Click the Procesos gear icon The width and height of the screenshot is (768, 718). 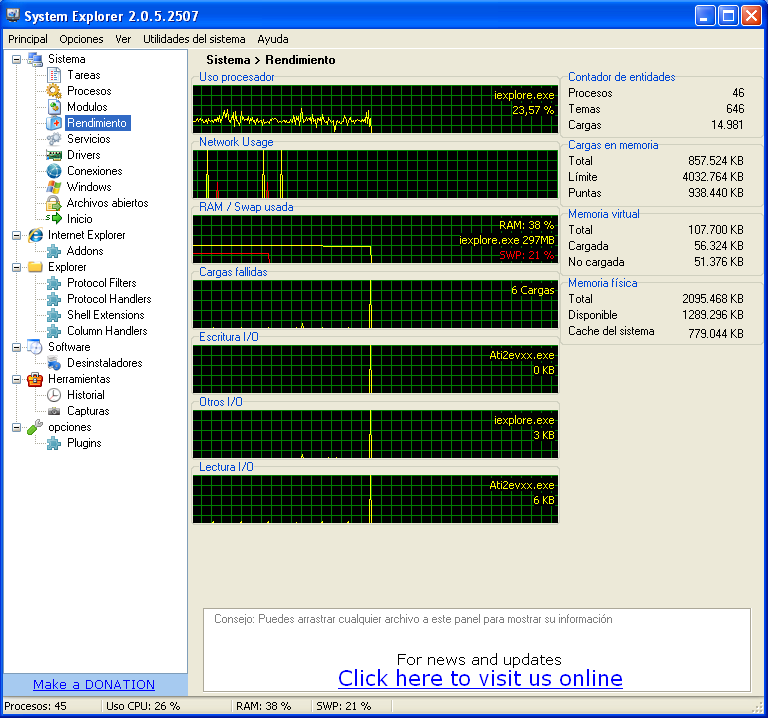pyautogui.click(x=54, y=91)
